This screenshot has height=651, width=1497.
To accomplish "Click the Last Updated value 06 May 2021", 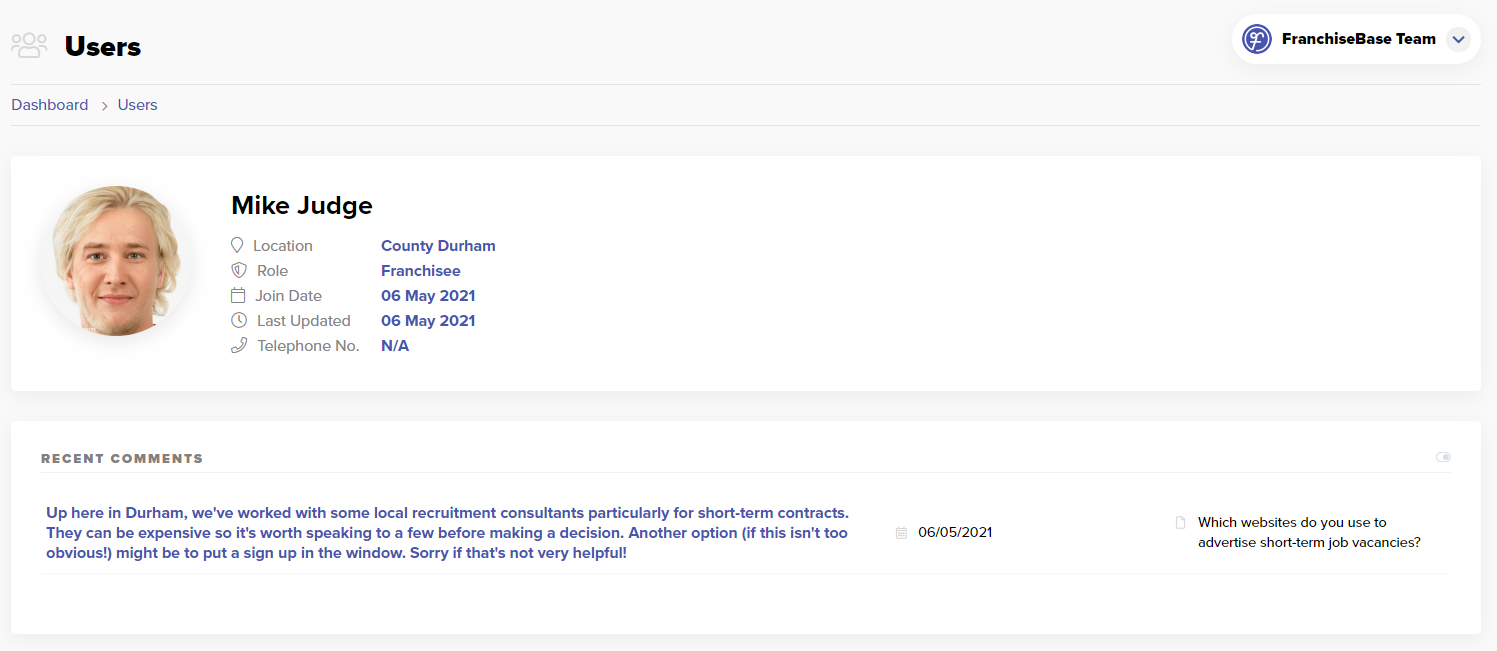I will click(x=428, y=321).
